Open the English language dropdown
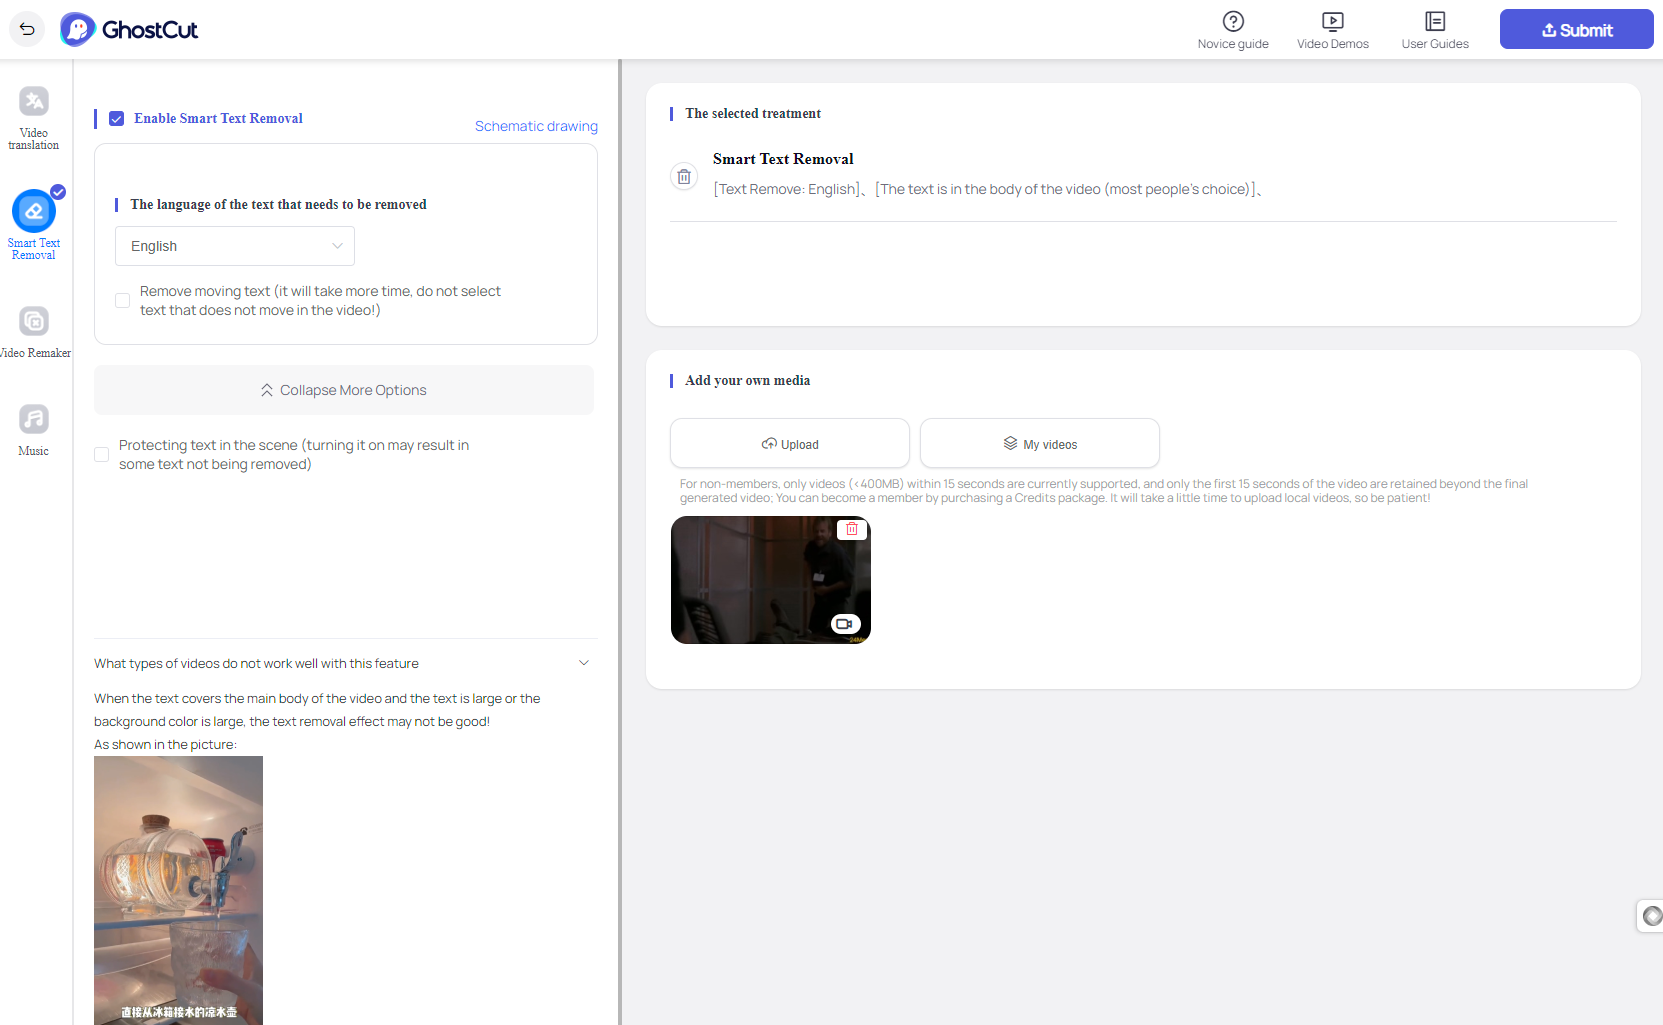This screenshot has height=1025, width=1663. 235,246
